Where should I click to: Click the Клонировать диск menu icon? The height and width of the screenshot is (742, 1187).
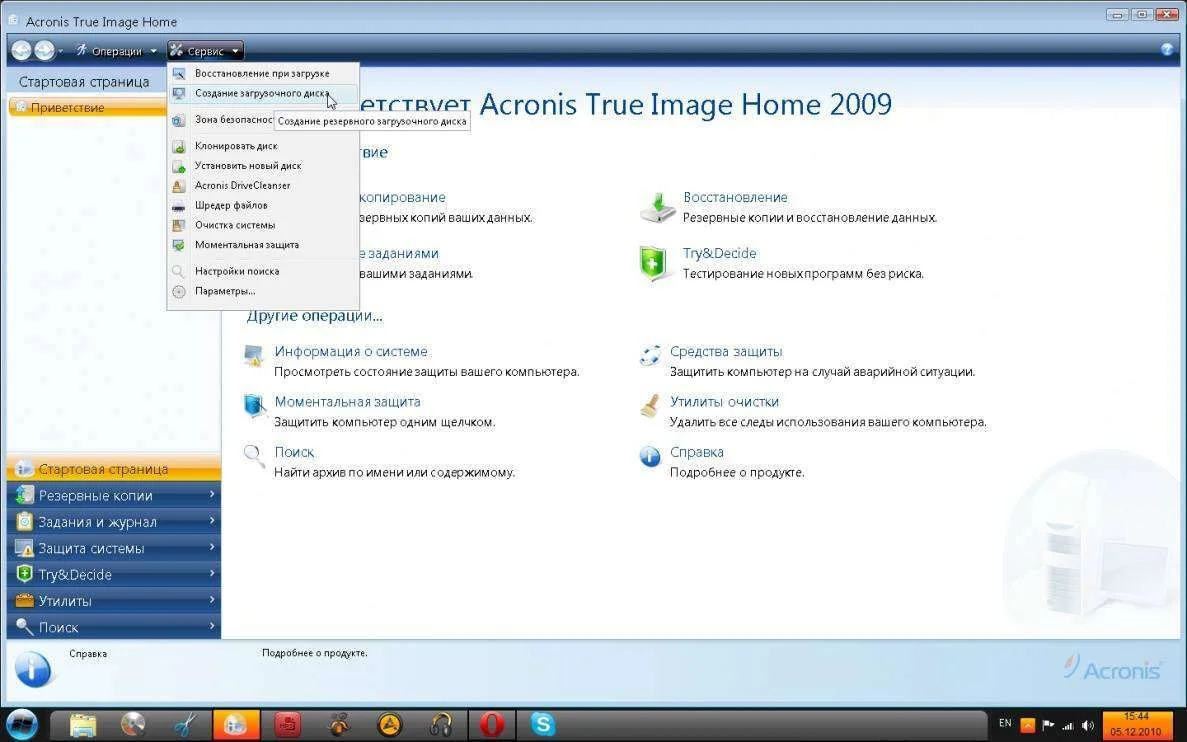pyautogui.click(x=179, y=146)
